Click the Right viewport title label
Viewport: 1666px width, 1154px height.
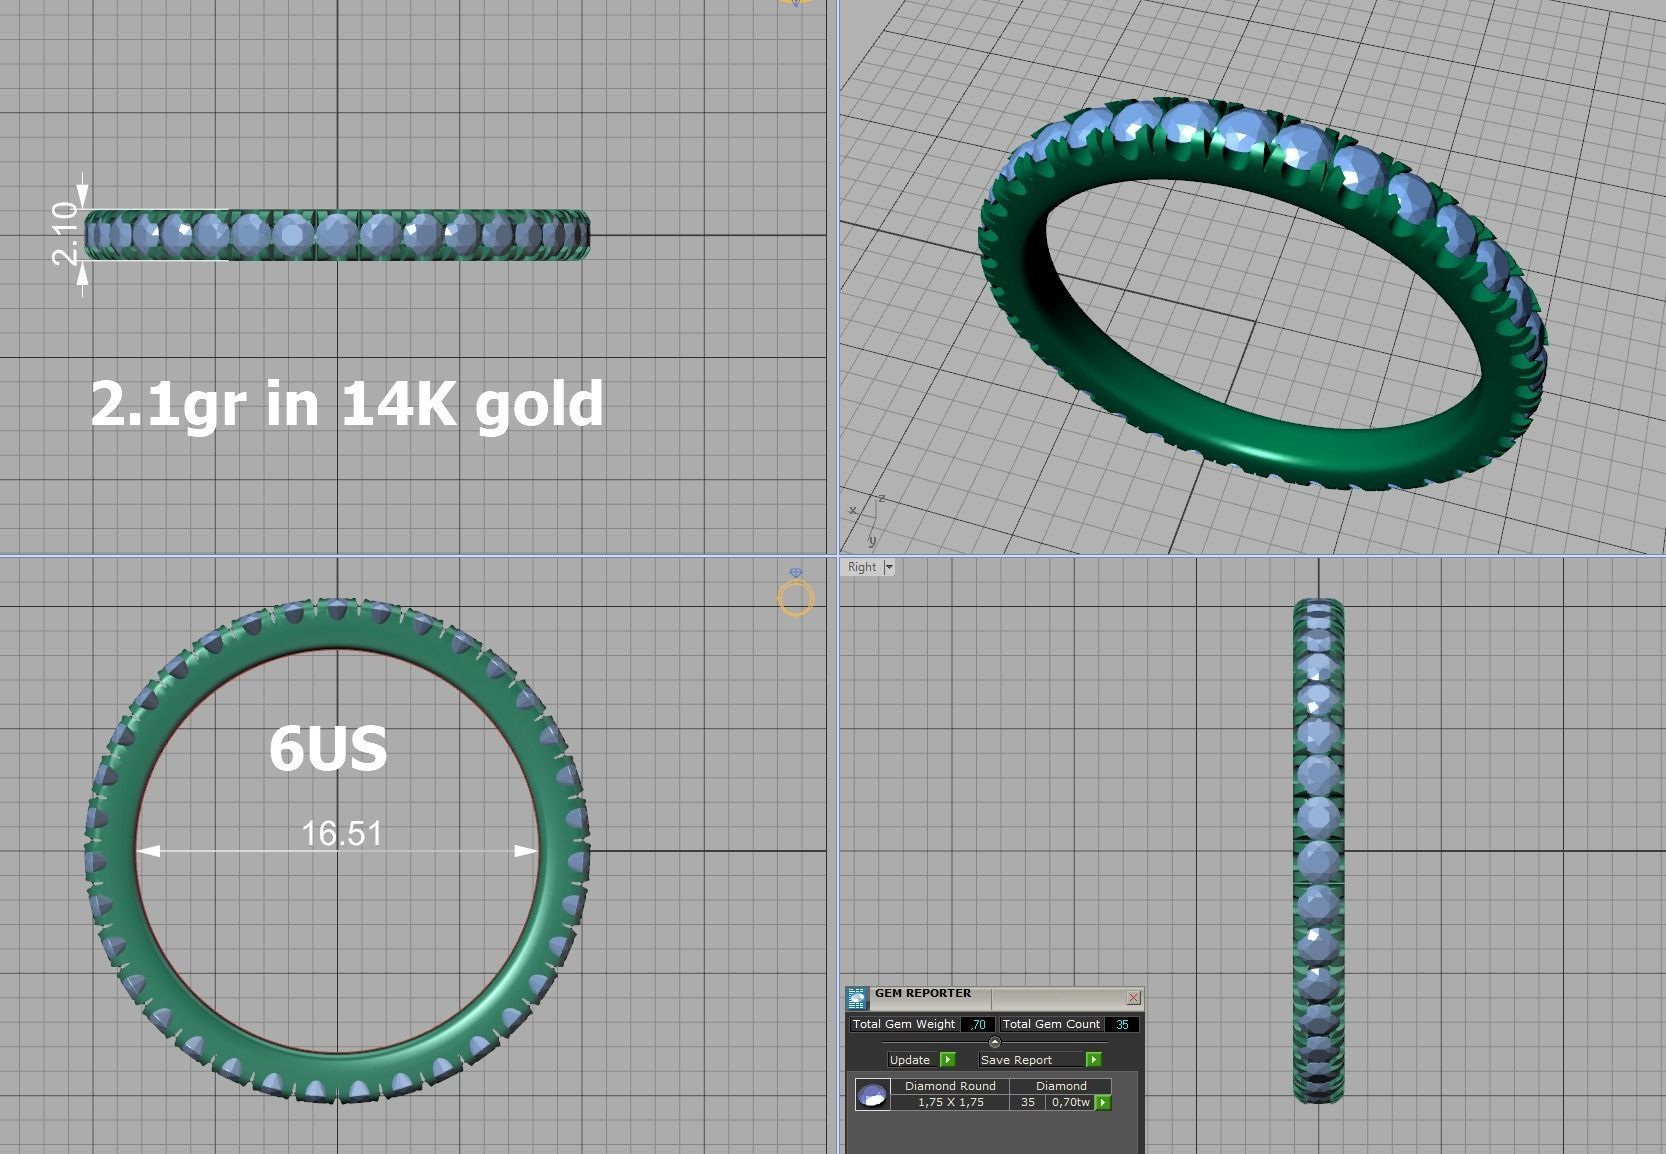[x=861, y=567]
